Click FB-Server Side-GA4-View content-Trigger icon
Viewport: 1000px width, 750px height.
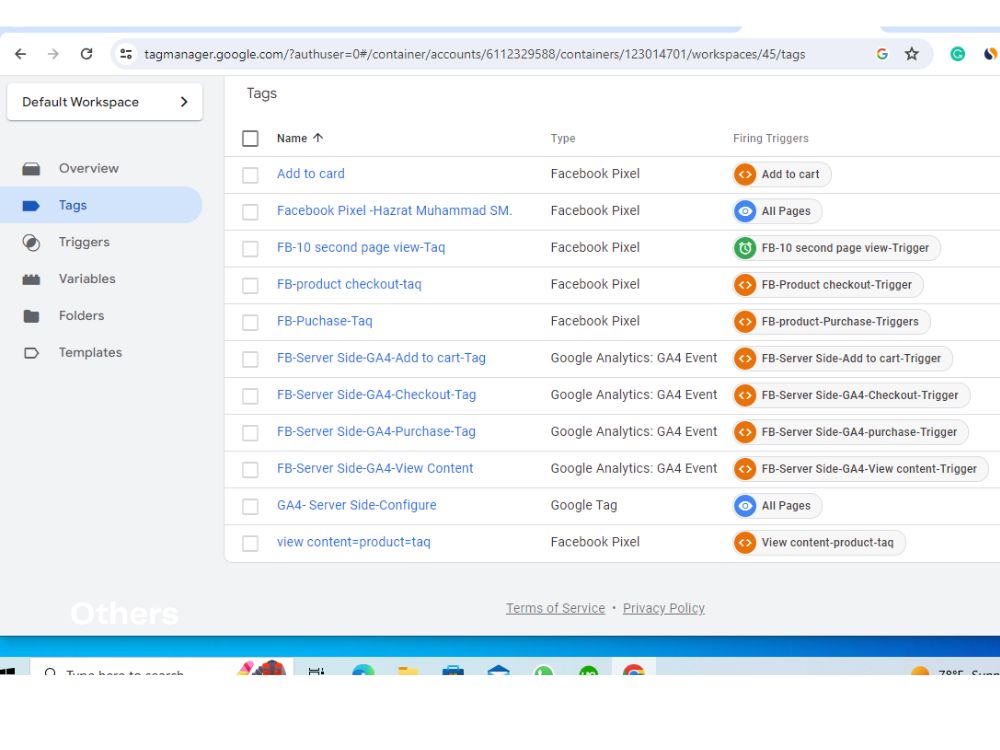[745, 469]
